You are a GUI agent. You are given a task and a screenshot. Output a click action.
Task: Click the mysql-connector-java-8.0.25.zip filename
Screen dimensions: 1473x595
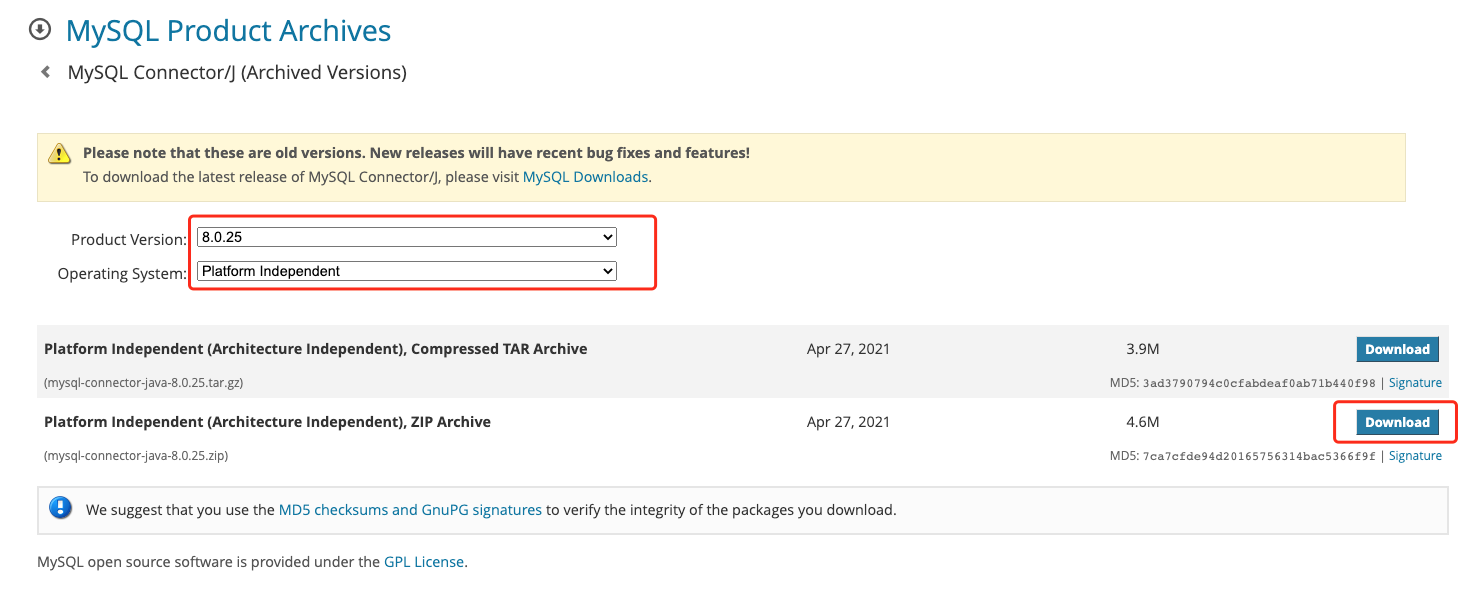136,456
